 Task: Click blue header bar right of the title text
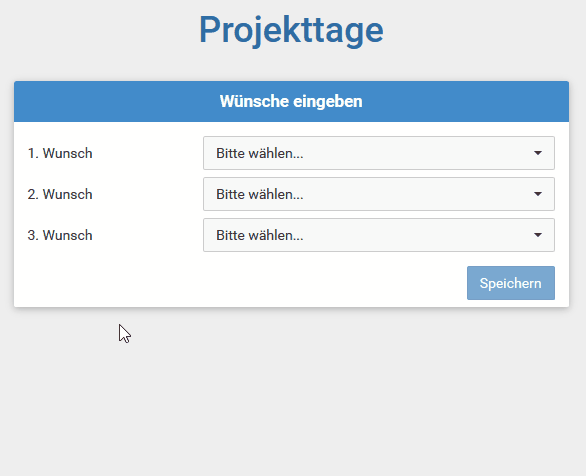465,101
